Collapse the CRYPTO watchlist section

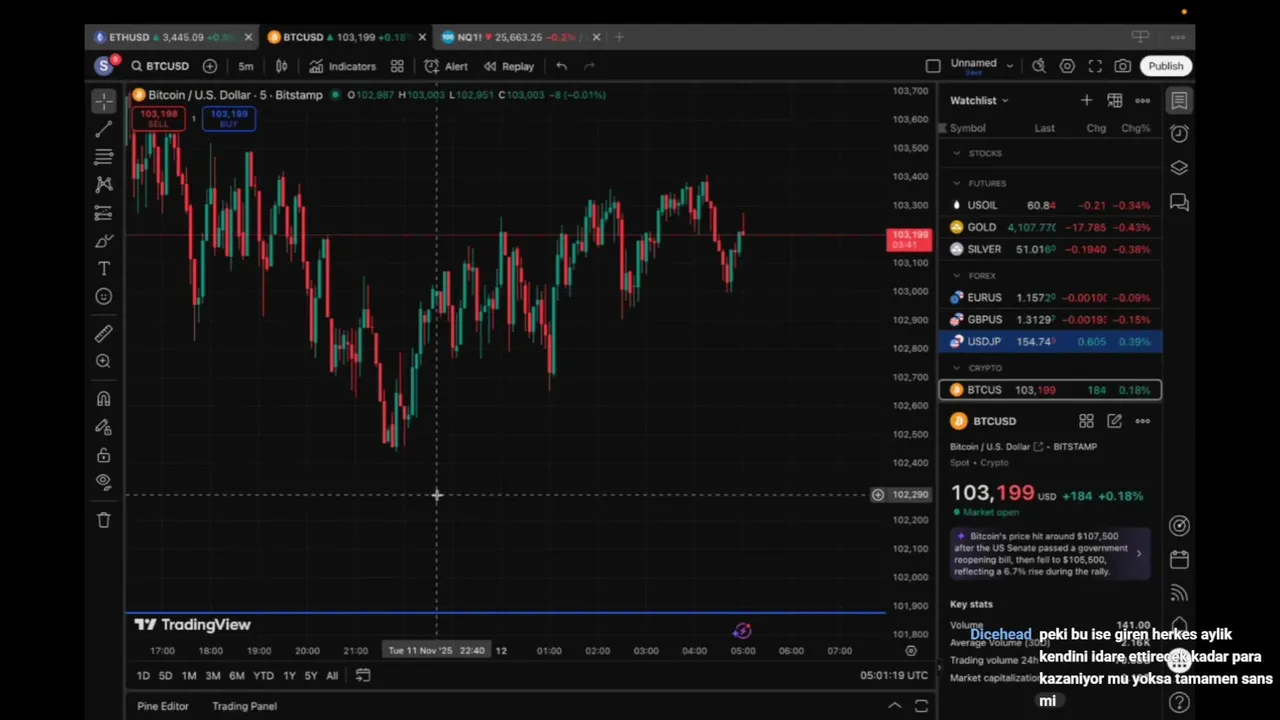coord(956,368)
